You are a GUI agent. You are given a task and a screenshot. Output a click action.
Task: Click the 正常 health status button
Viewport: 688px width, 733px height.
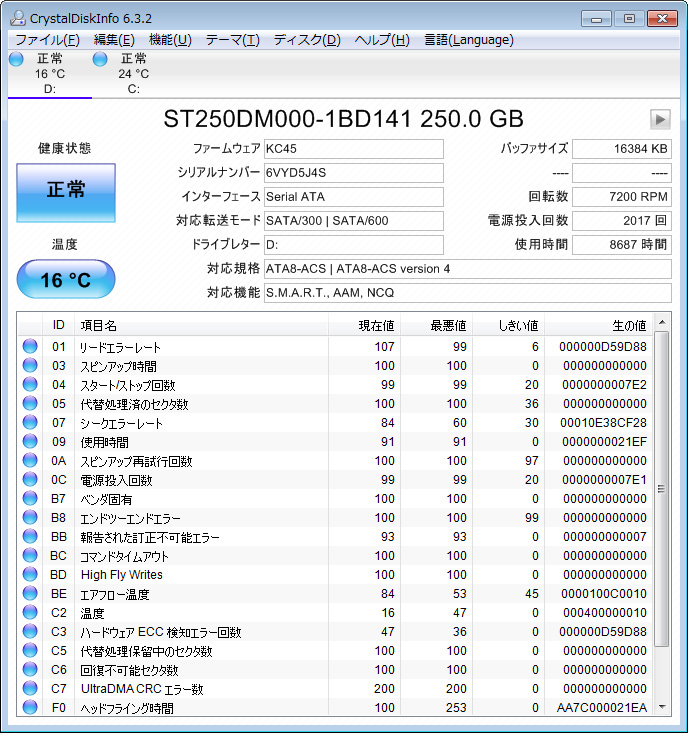66,193
